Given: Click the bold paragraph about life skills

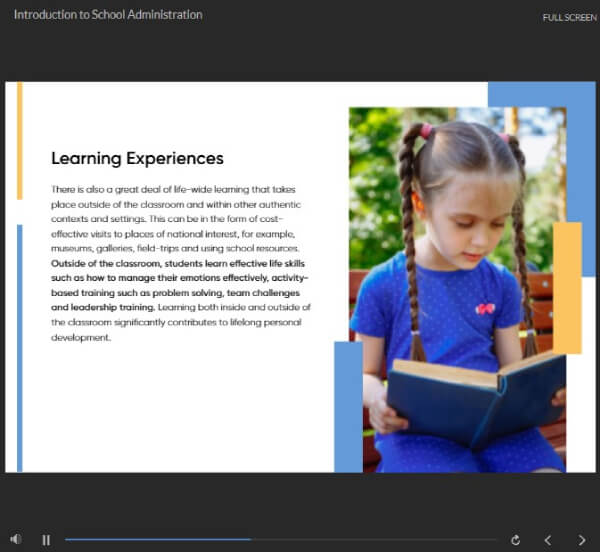Looking at the screenshot, I should 179,285.
